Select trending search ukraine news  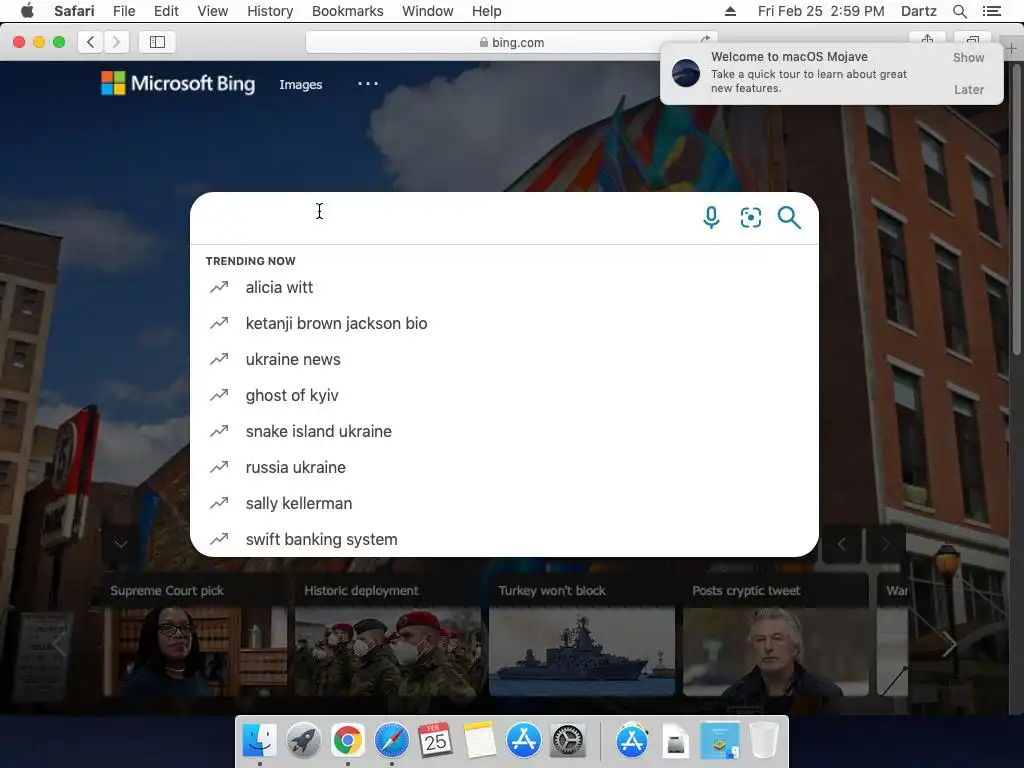(x=504, y=359)
